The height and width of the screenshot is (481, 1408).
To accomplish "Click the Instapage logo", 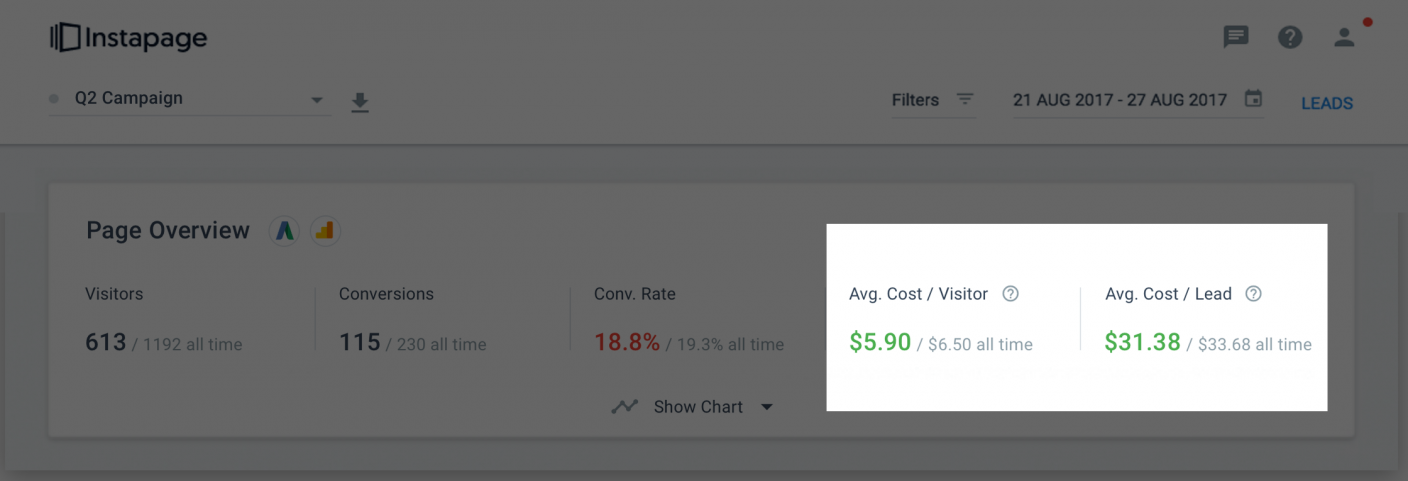I will (x=128, y=38).
